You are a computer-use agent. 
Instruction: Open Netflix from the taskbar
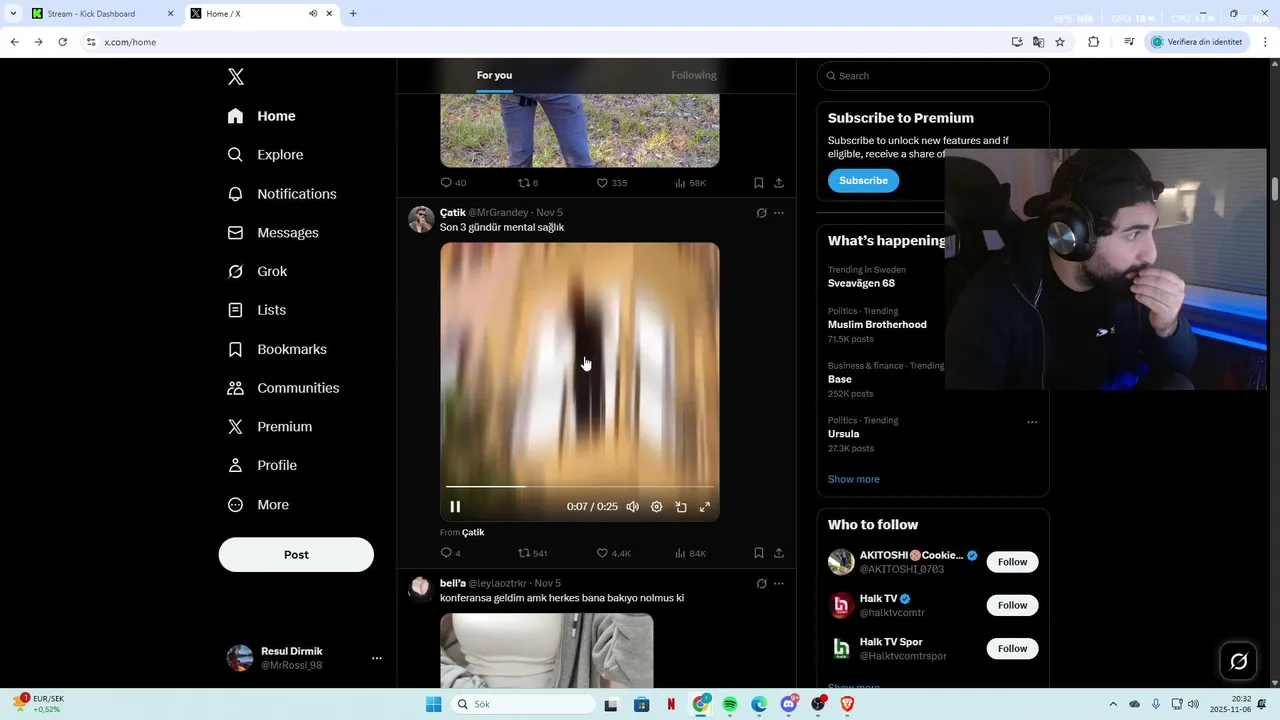671,705
